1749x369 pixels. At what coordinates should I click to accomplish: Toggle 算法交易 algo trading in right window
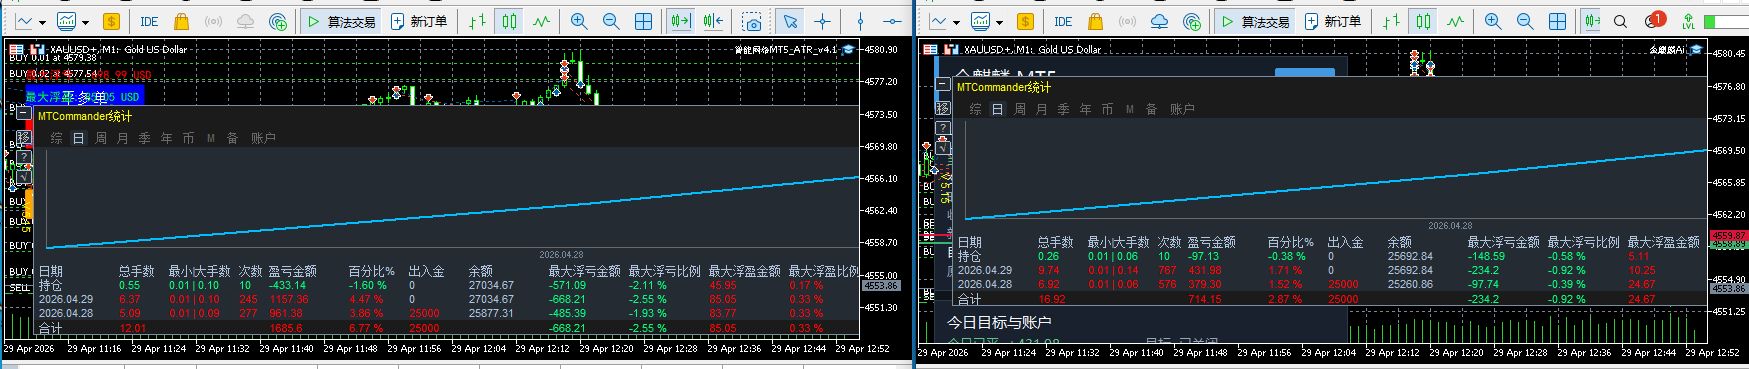(1254, 20)
